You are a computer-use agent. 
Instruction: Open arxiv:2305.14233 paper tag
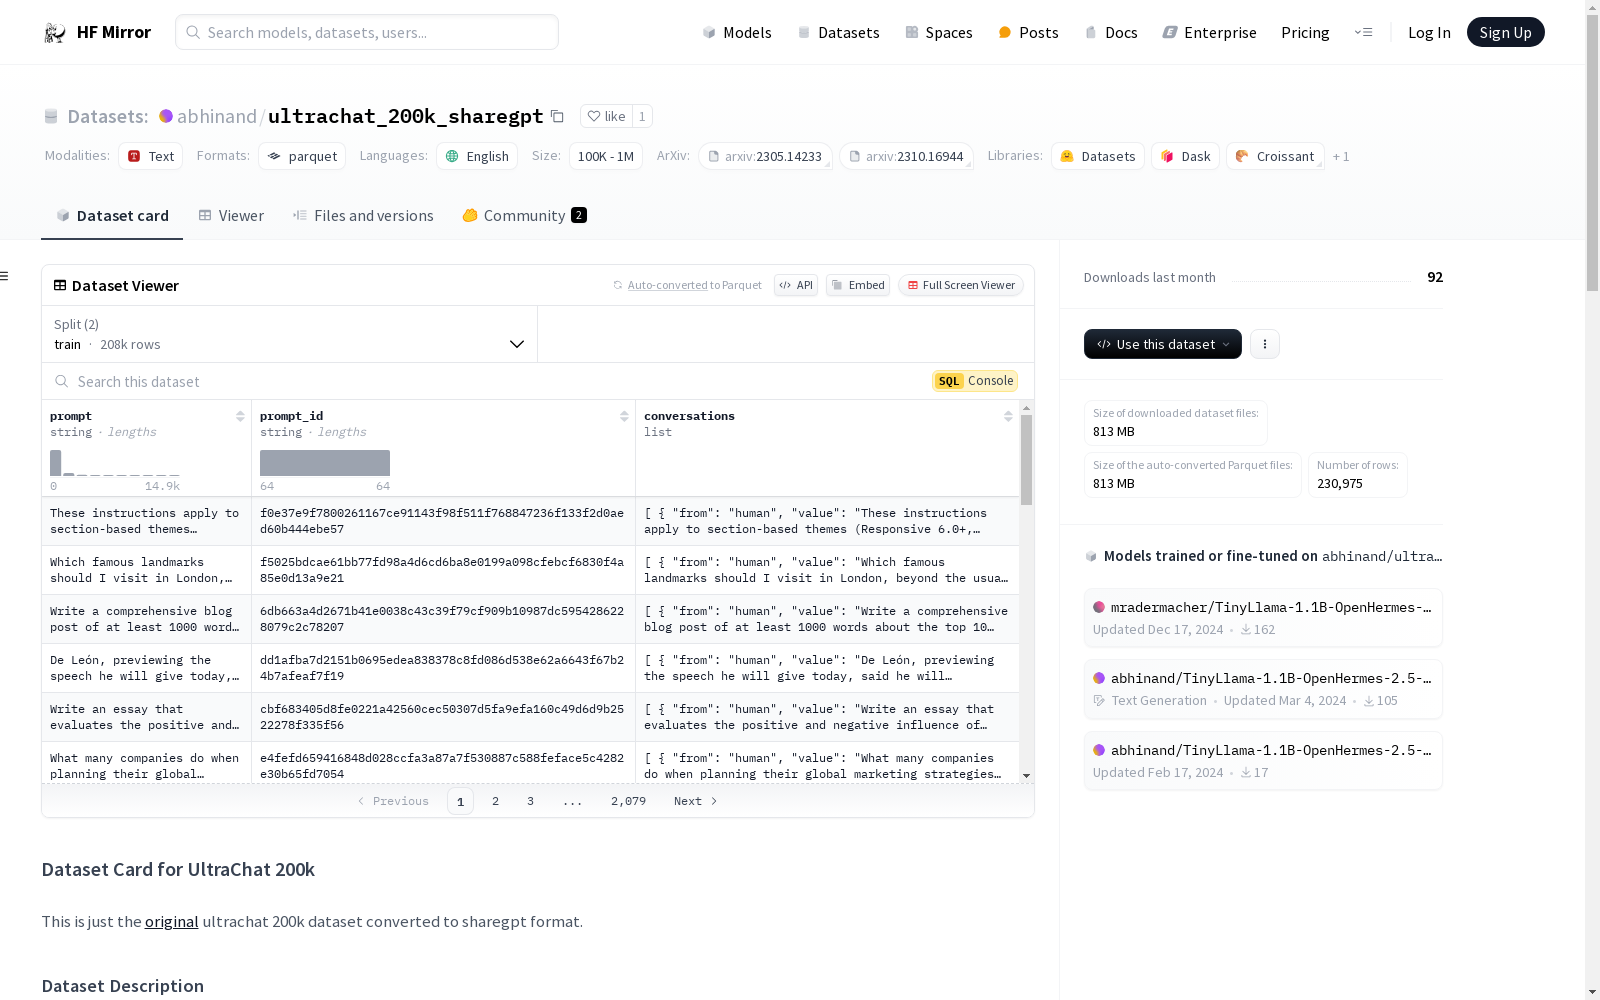[x=765, y=156]
